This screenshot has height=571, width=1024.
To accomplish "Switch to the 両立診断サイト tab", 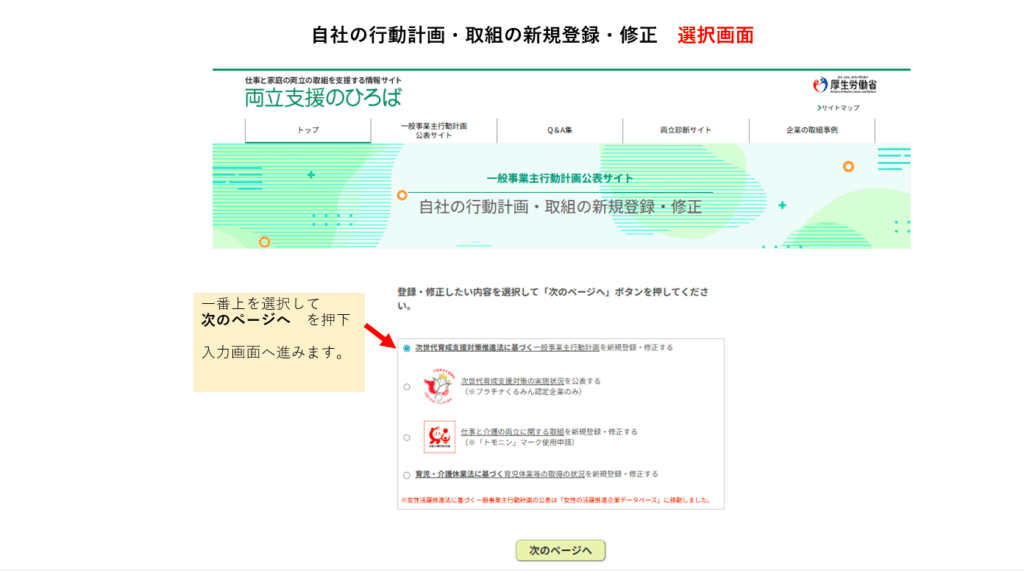I will click(x=685, y=131).
